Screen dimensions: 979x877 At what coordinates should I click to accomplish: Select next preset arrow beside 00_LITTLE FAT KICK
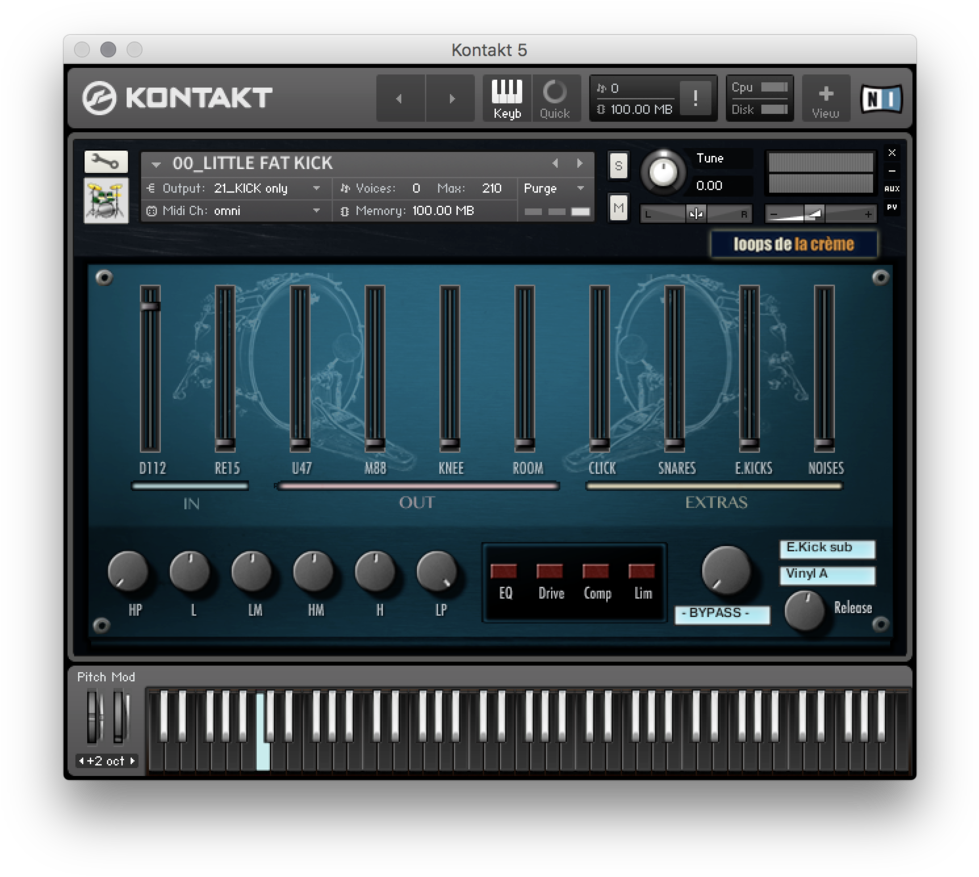click(x=580, y=164)
